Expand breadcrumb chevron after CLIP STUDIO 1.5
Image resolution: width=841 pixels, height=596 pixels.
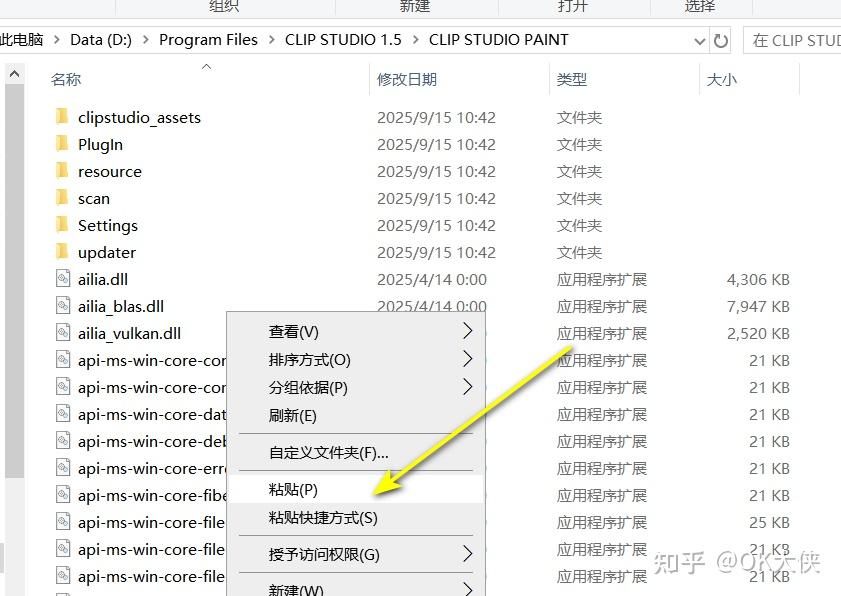(415, 40)
